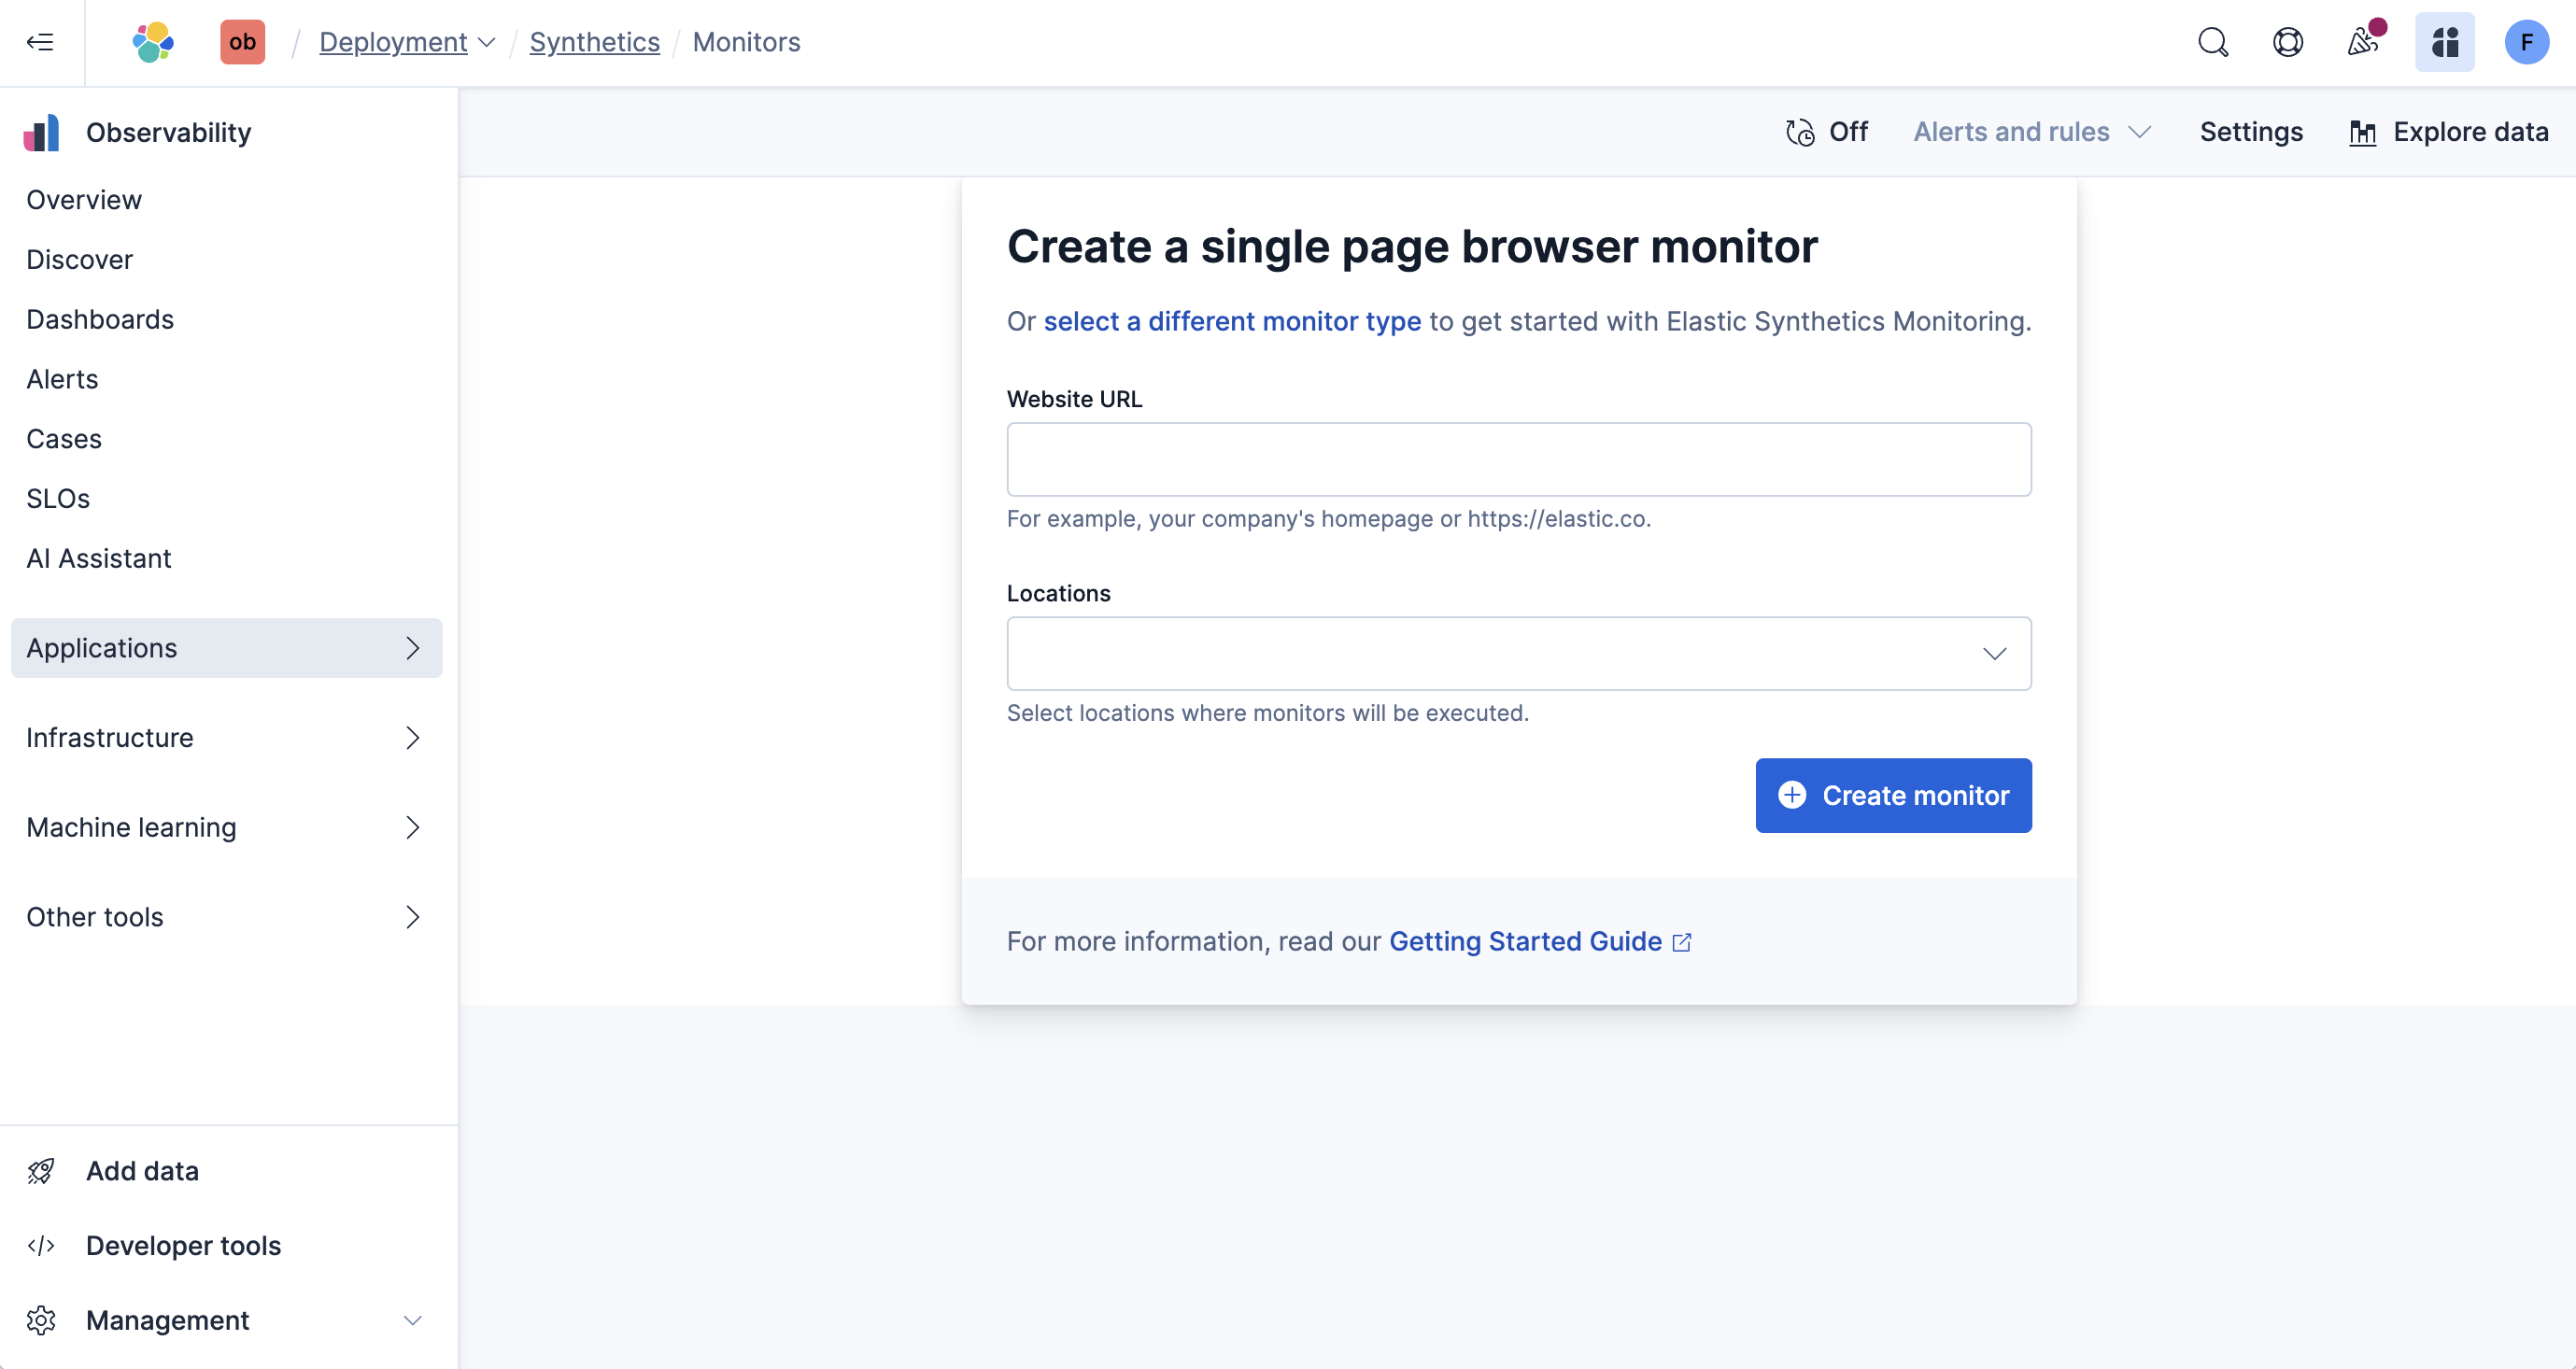
Task: Open the Locations dropdown
Action: pos(1518,653)
